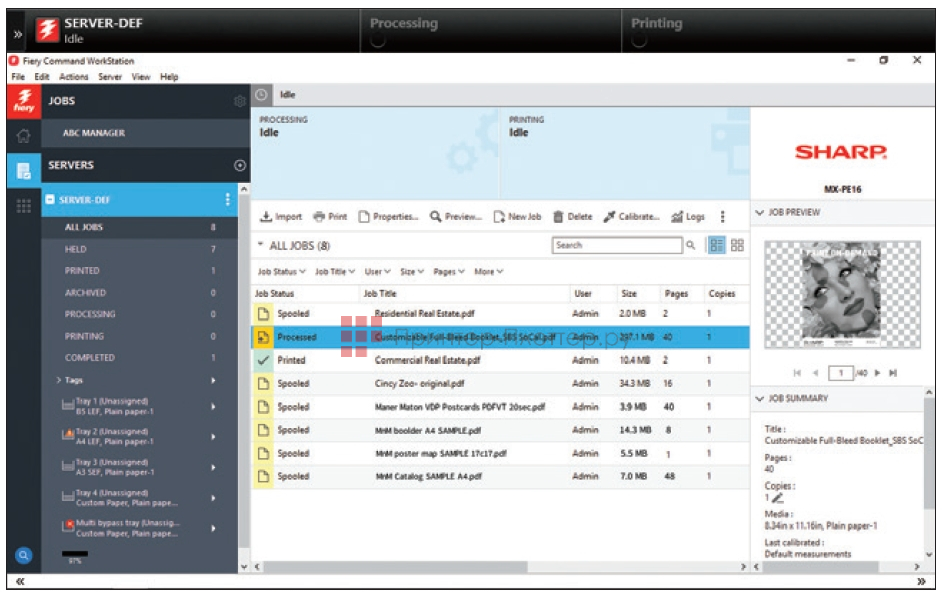Screen dimensions: 943x594
Task: Click the add server plus icon
Action: [240, 165]
